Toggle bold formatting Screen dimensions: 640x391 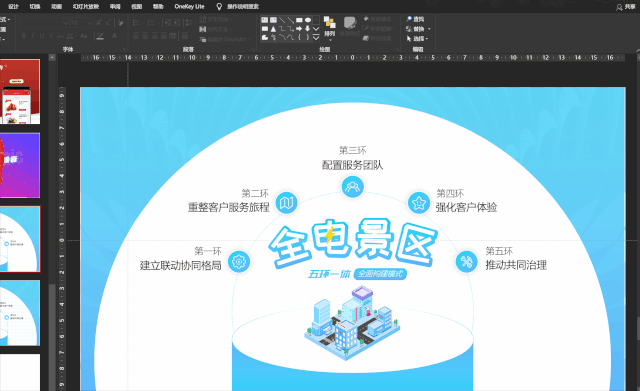pos(24,36)
